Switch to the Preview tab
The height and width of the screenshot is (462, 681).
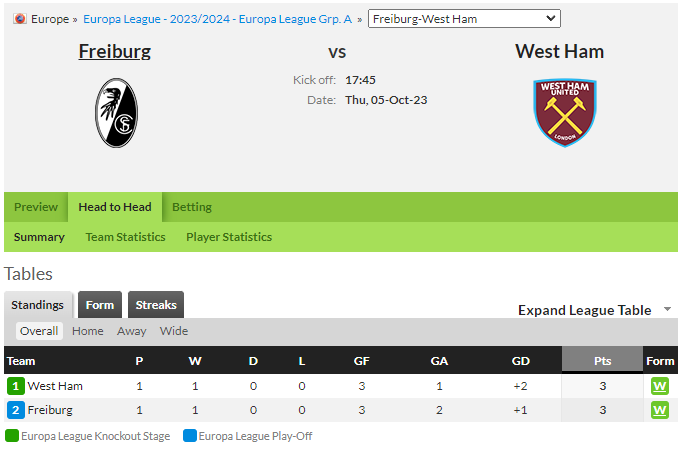click(36, 207)
